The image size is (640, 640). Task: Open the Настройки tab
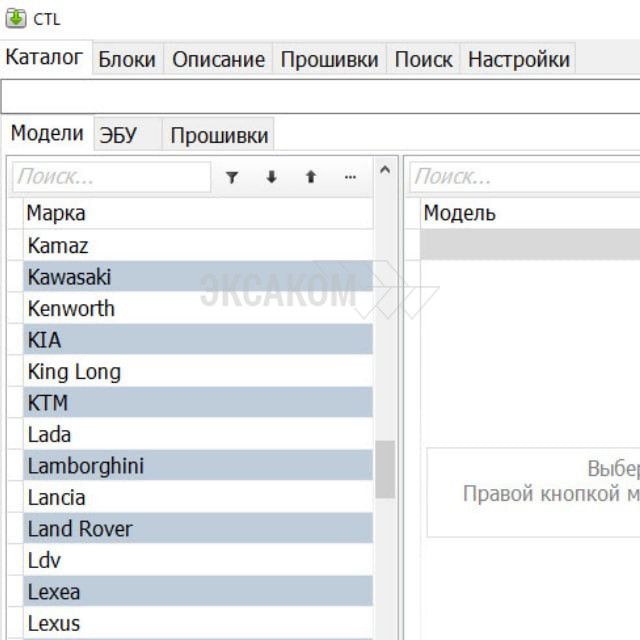tap(518, 59)
